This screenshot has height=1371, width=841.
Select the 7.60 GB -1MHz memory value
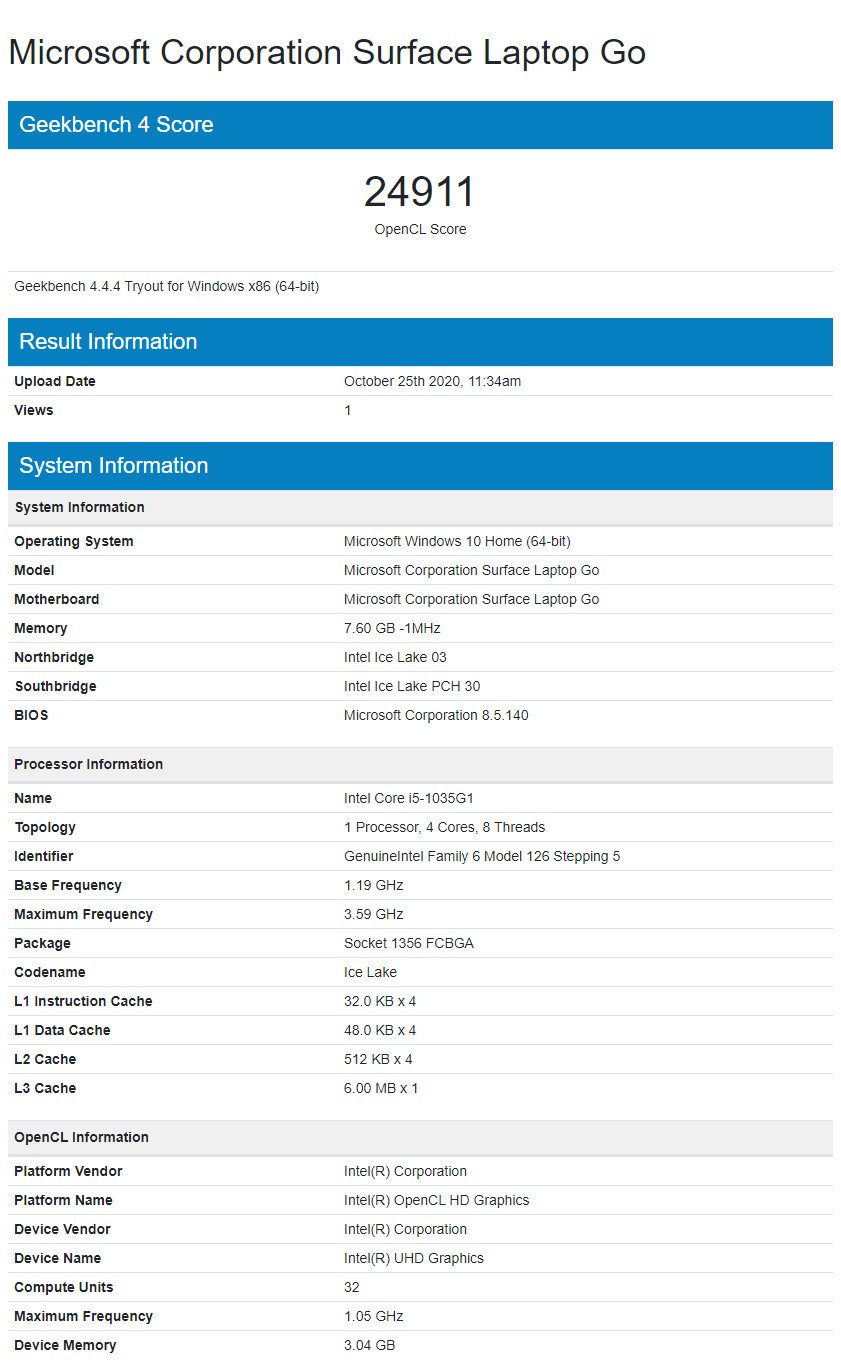coord(392,628)
